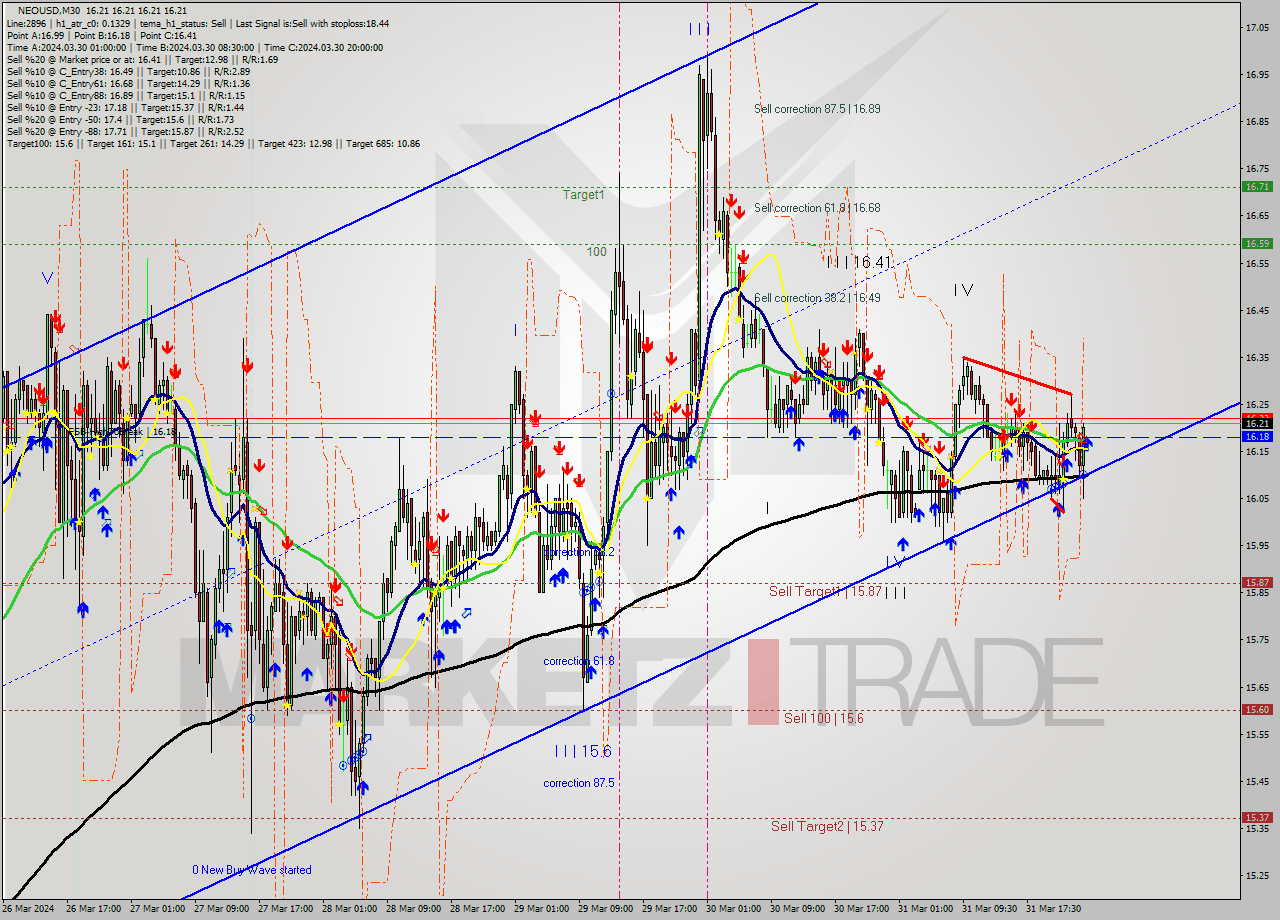
Task: Click the '27 Mar 09:00' time axis label
Action: tap(221, 909)
